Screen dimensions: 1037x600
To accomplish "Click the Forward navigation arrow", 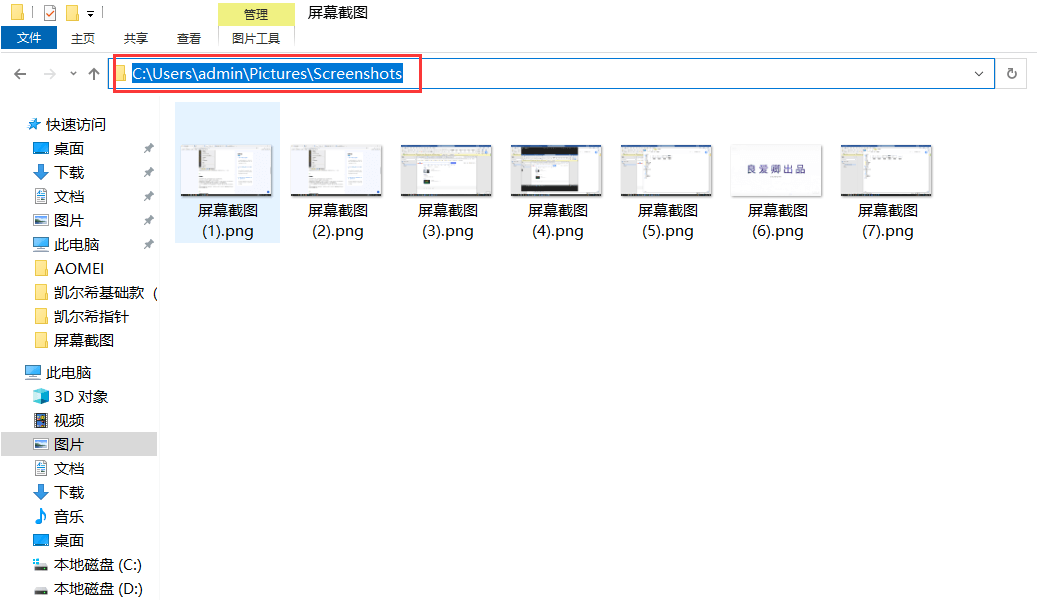I will [48, 73].
